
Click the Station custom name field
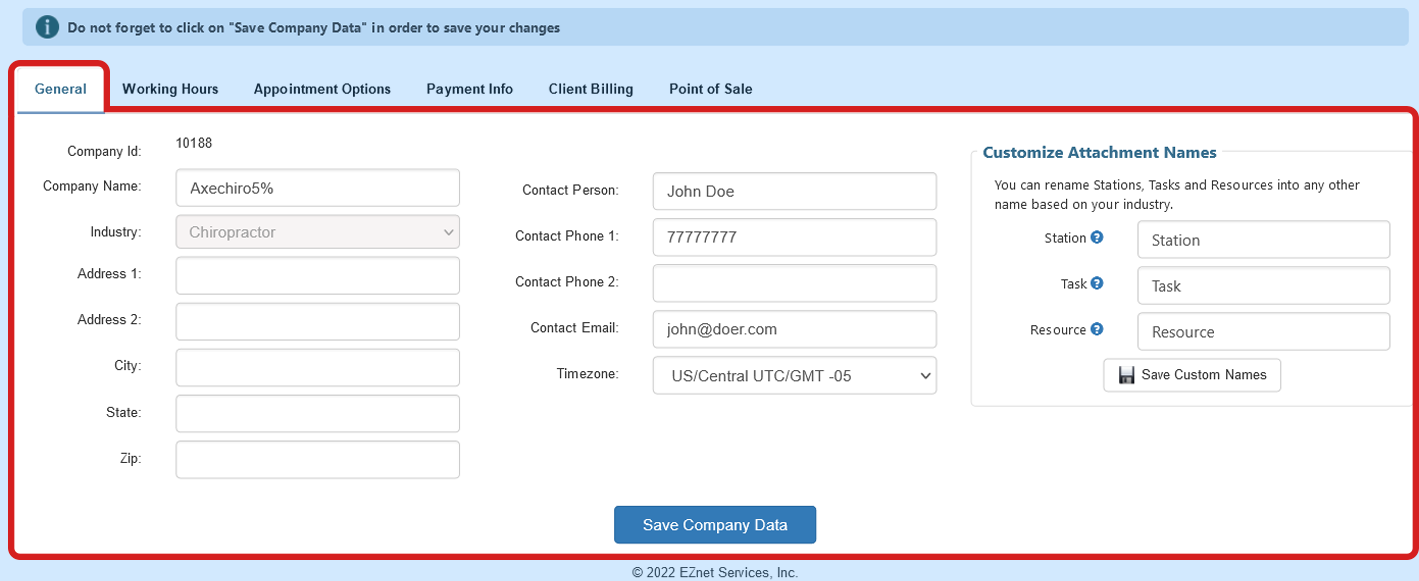[1262, 239]
